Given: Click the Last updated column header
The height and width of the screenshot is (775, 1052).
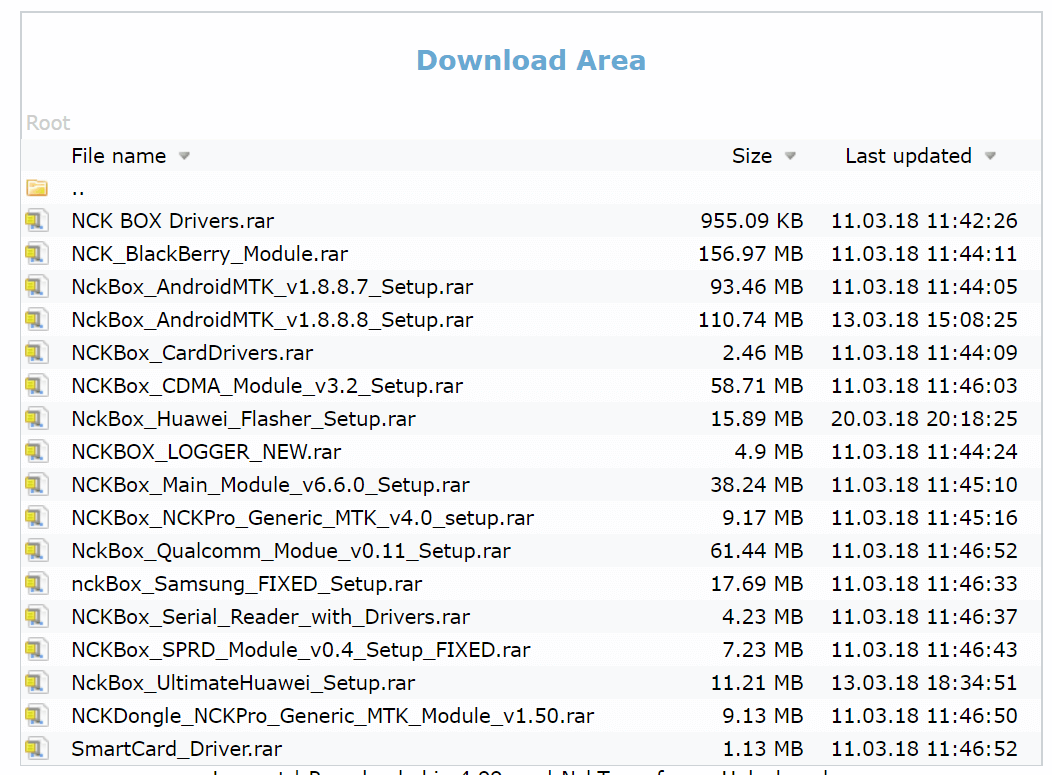Looking at the screenshot, I should [908, 156].
